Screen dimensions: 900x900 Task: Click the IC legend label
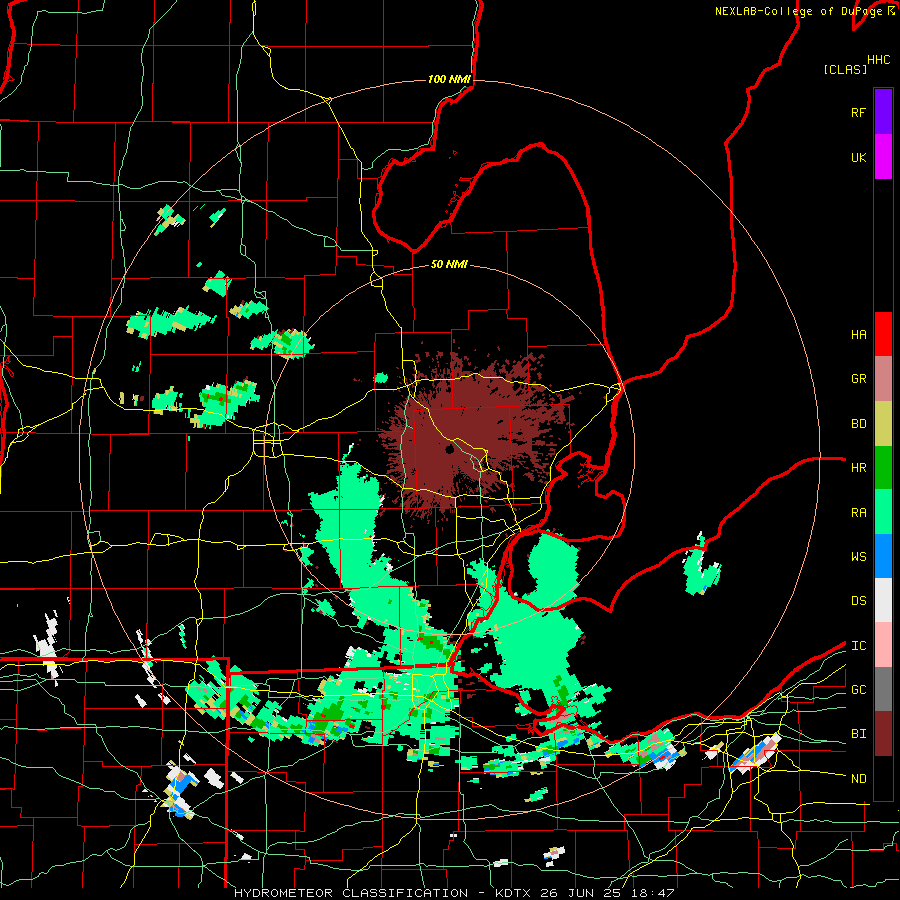coord(858,645)
